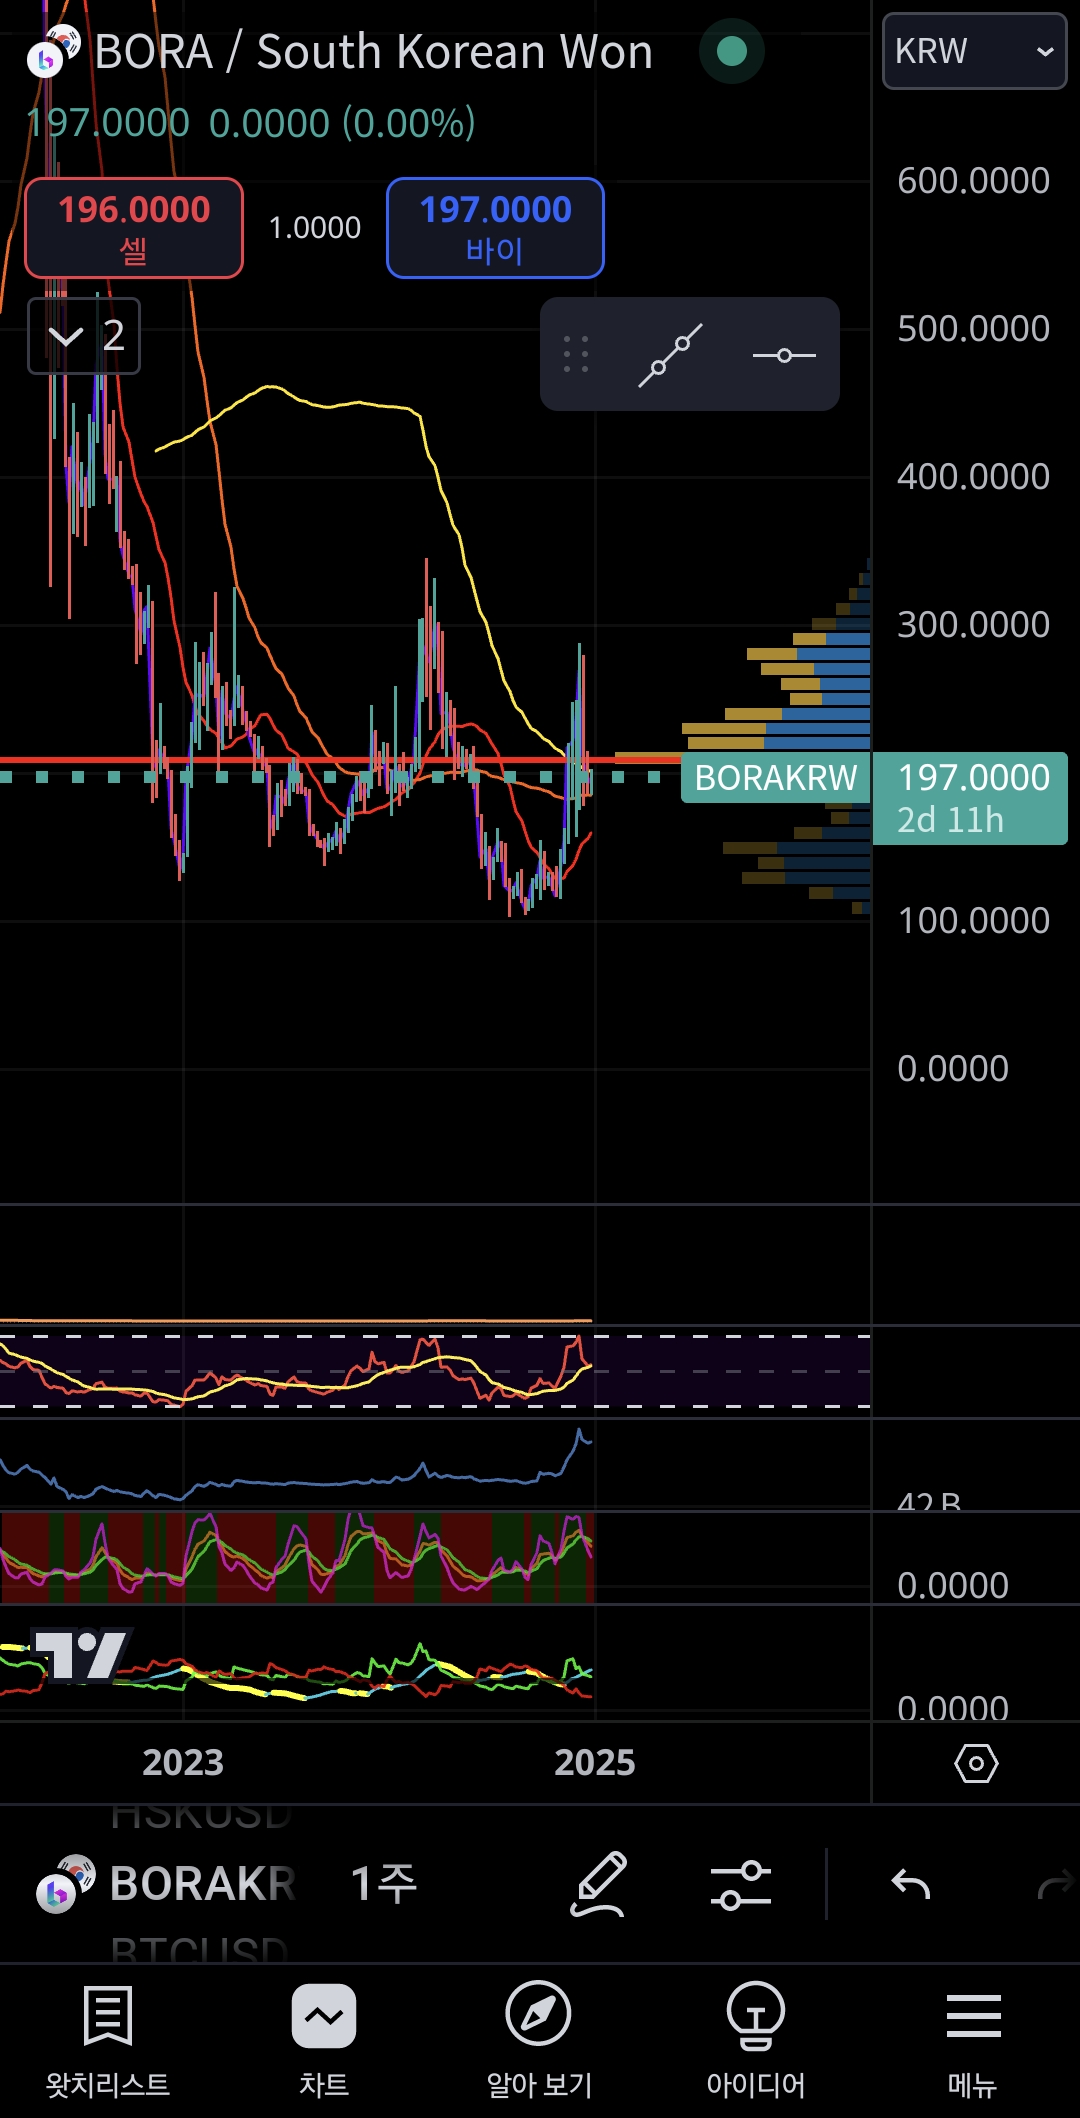Tap the 600.0000 price scale label
Screen dimensions: 1080x2118
[x=973, y=181]
